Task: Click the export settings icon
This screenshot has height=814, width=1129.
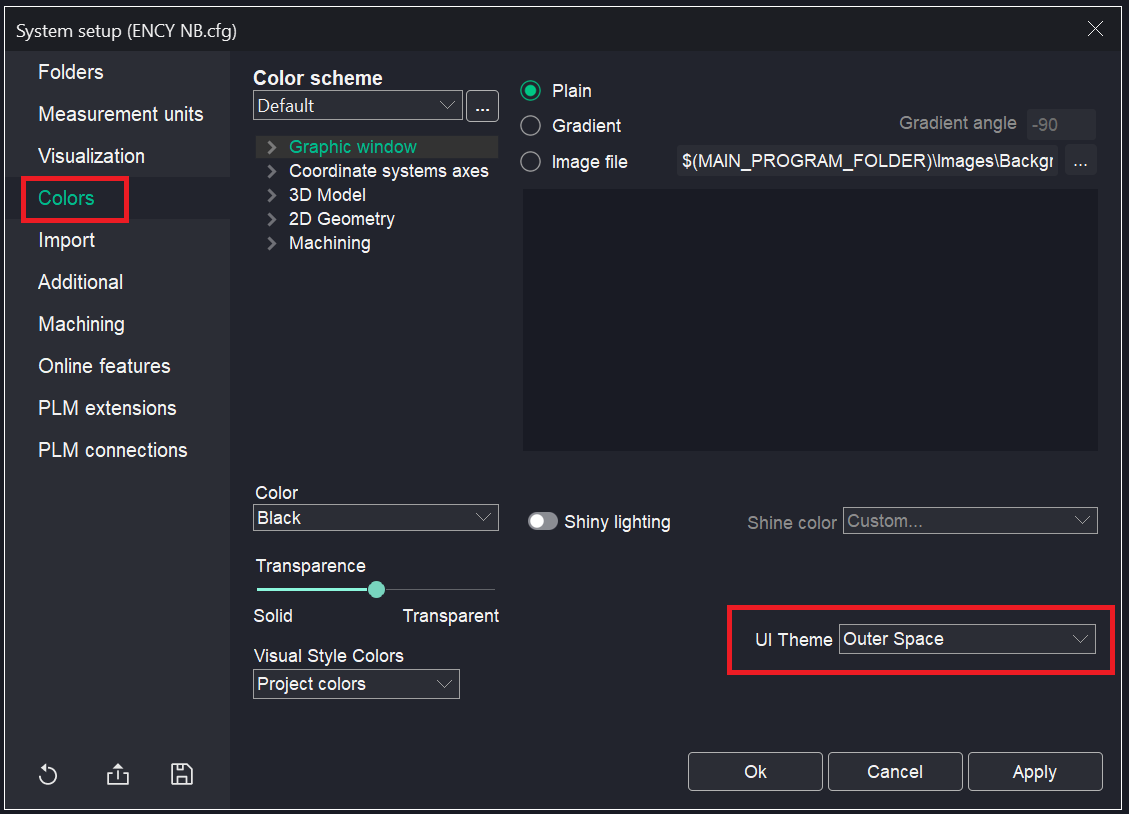Action: [118, 775]
